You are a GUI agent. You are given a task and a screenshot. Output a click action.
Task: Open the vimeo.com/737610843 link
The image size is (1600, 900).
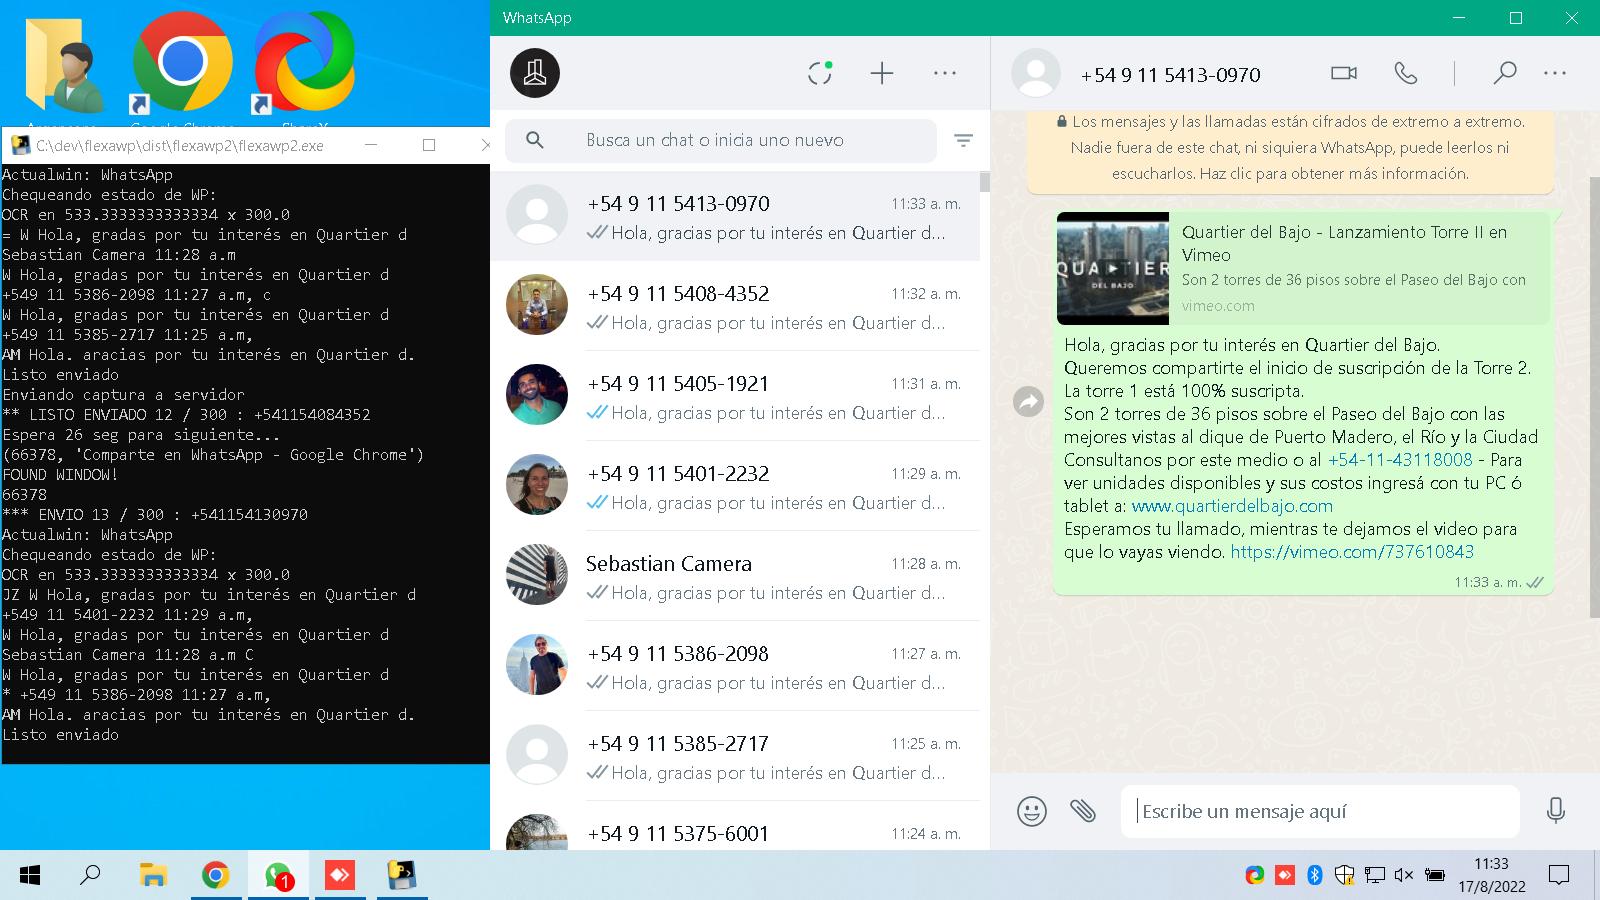tap(1352, 552)
